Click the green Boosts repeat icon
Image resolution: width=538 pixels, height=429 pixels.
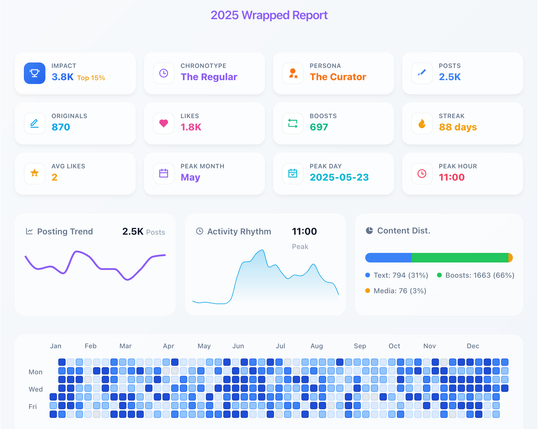pos(293,123)
